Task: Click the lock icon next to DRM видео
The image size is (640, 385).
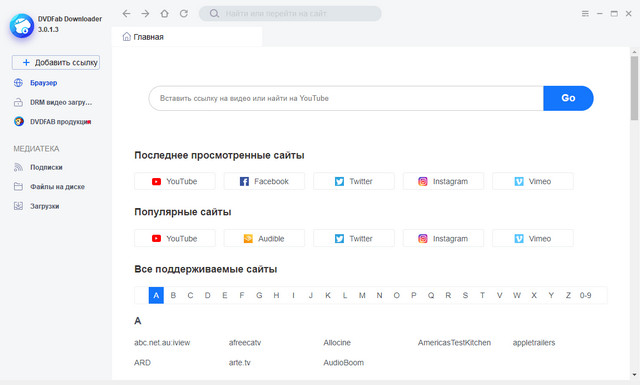Action: [x=18, y=102]
